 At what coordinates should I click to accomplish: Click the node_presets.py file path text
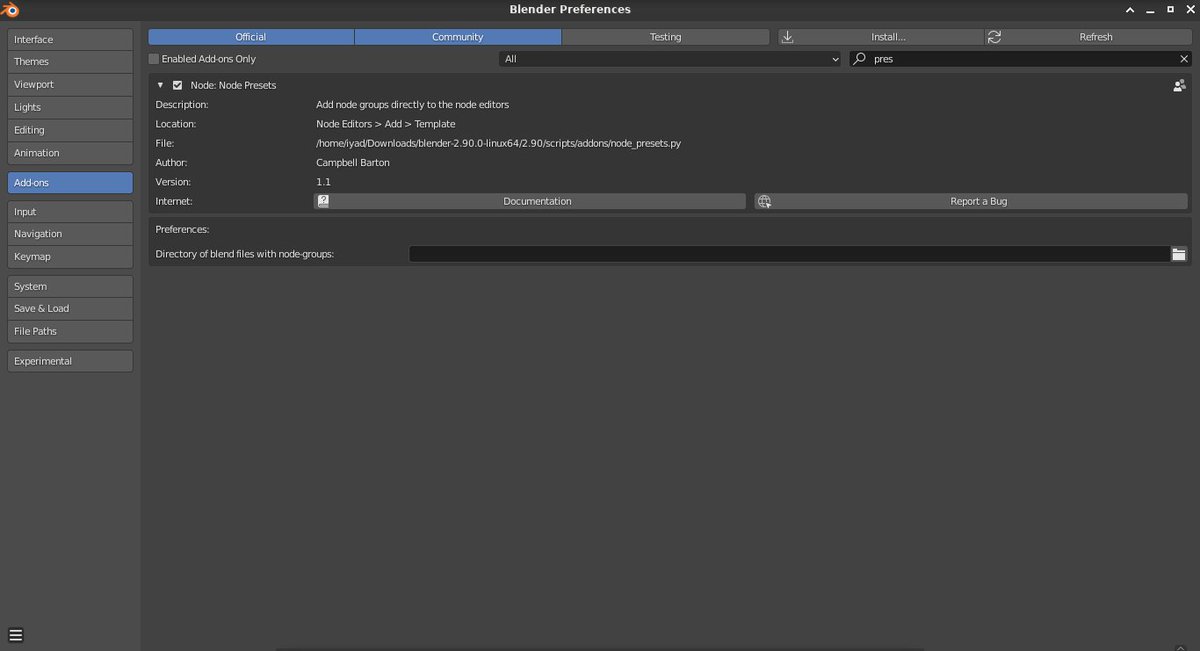(499, 143)
